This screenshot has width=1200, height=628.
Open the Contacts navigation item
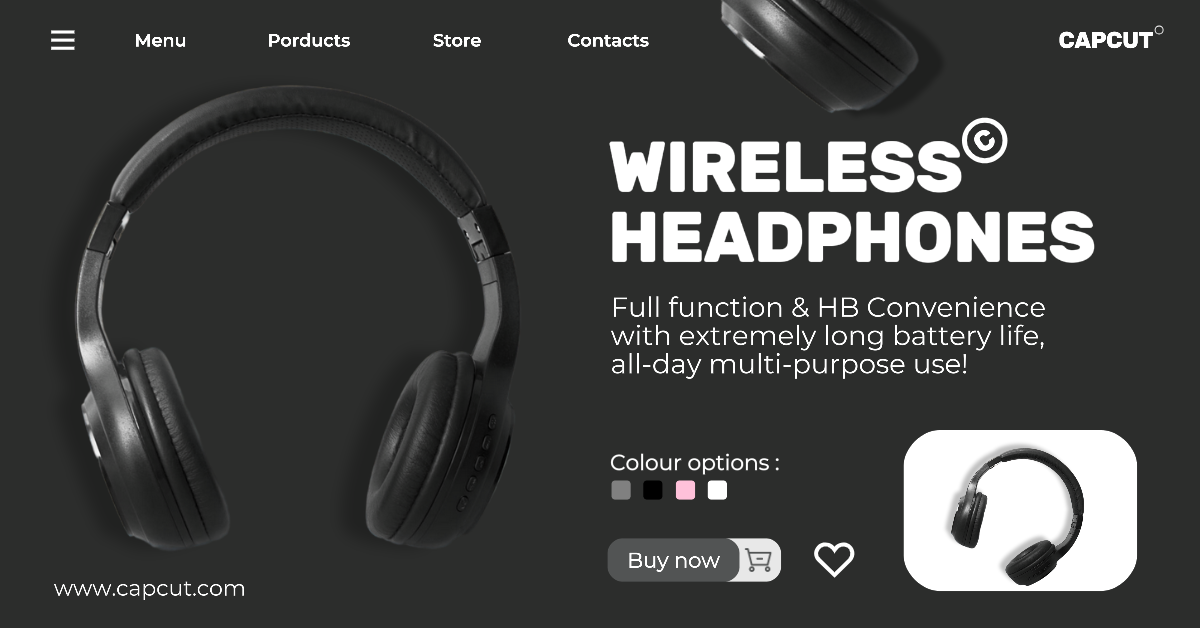point(608,41)
